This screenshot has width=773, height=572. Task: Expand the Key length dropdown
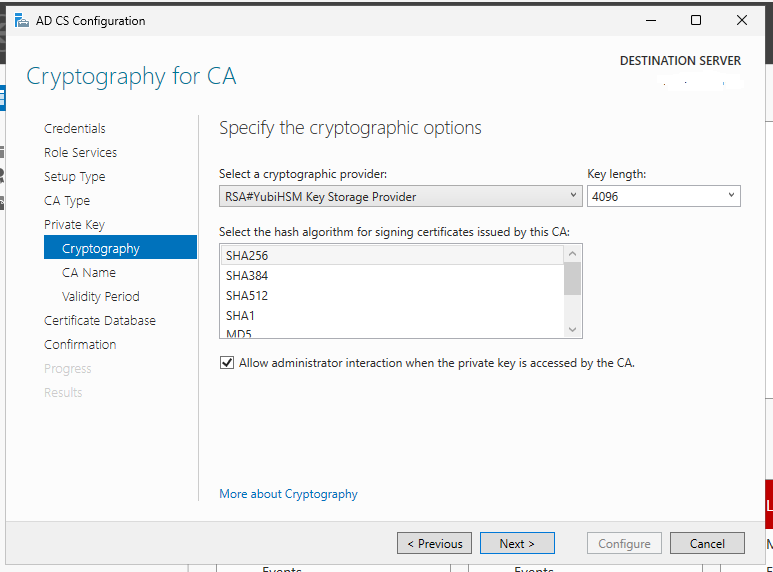pos(664,196)
